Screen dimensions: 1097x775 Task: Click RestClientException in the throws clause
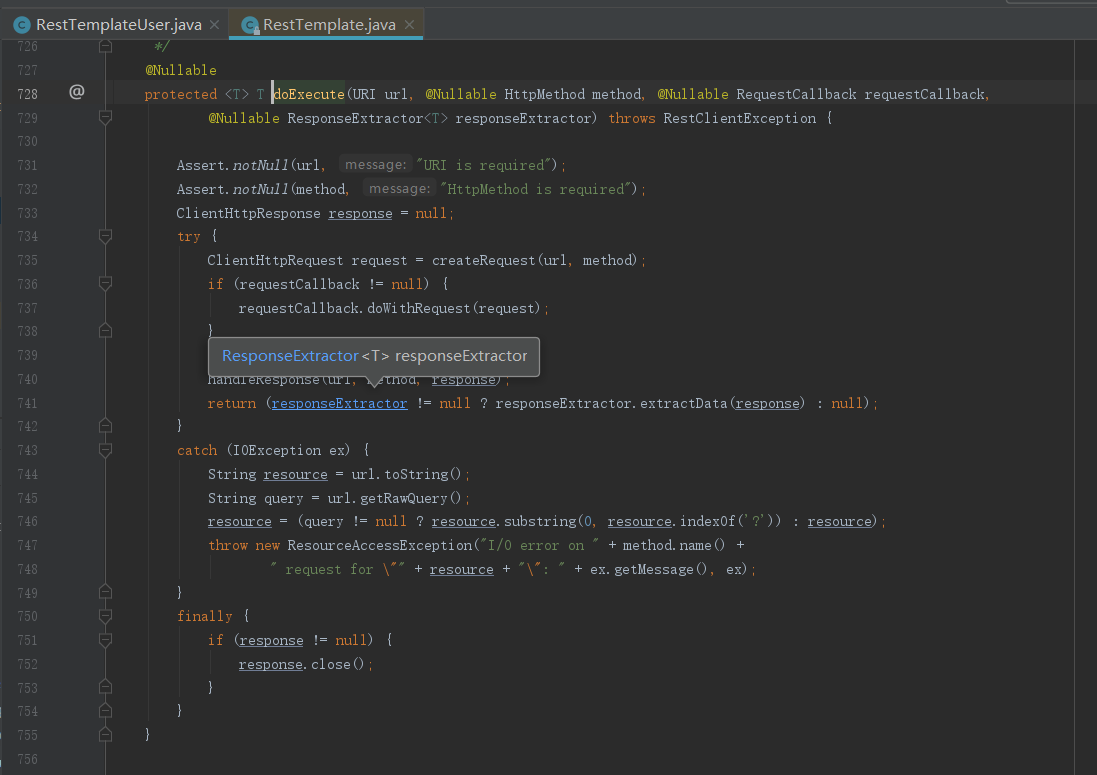tap(739, 118)
